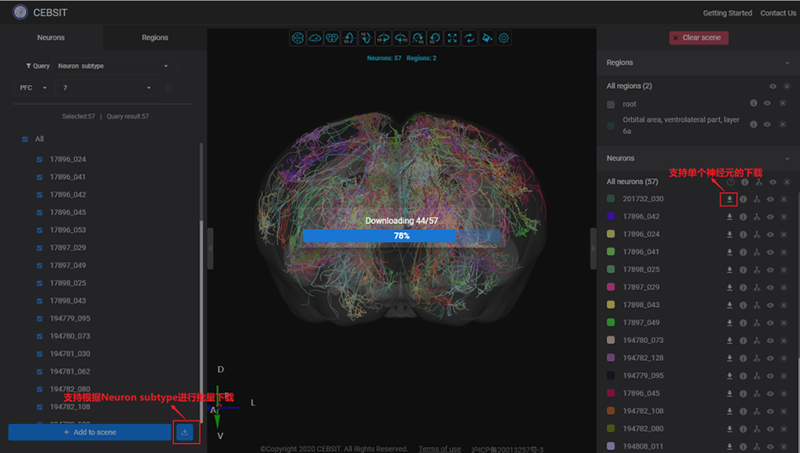Collapse the Neurons panel section
800x453 pixels.
[x=786, y=158]
